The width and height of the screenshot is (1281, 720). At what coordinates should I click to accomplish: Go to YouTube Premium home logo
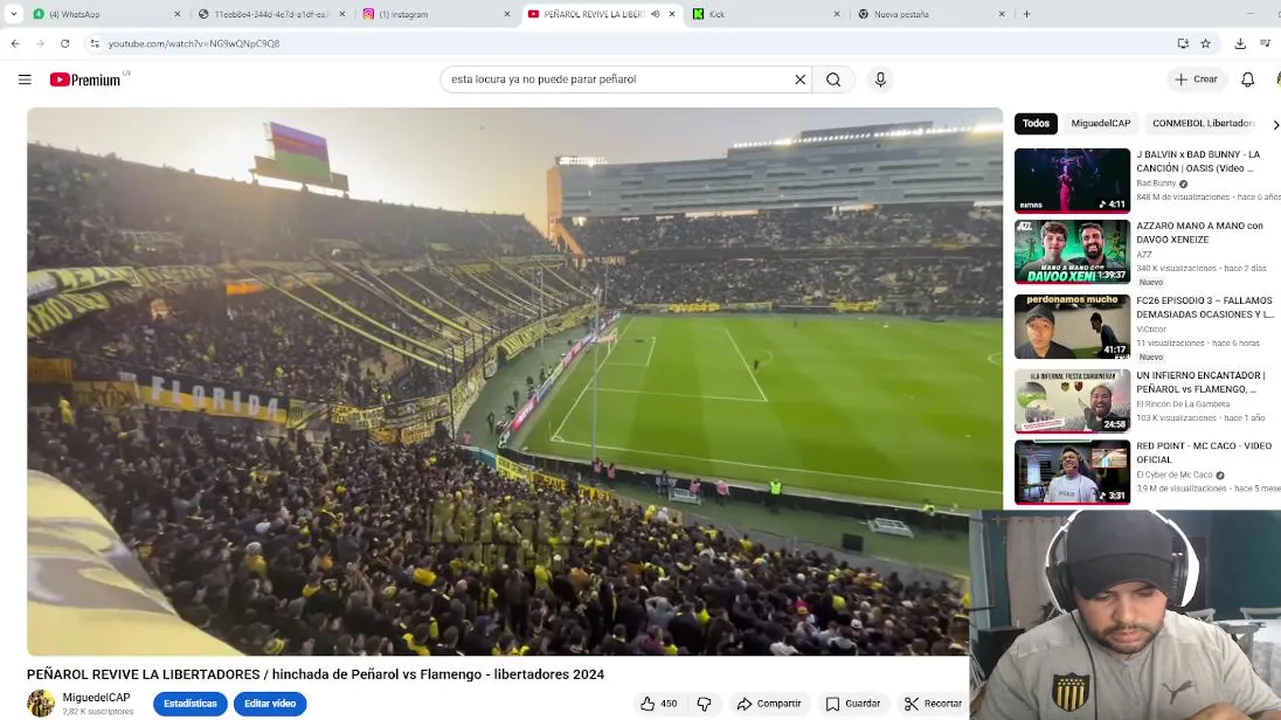click(x=87, y=80)
